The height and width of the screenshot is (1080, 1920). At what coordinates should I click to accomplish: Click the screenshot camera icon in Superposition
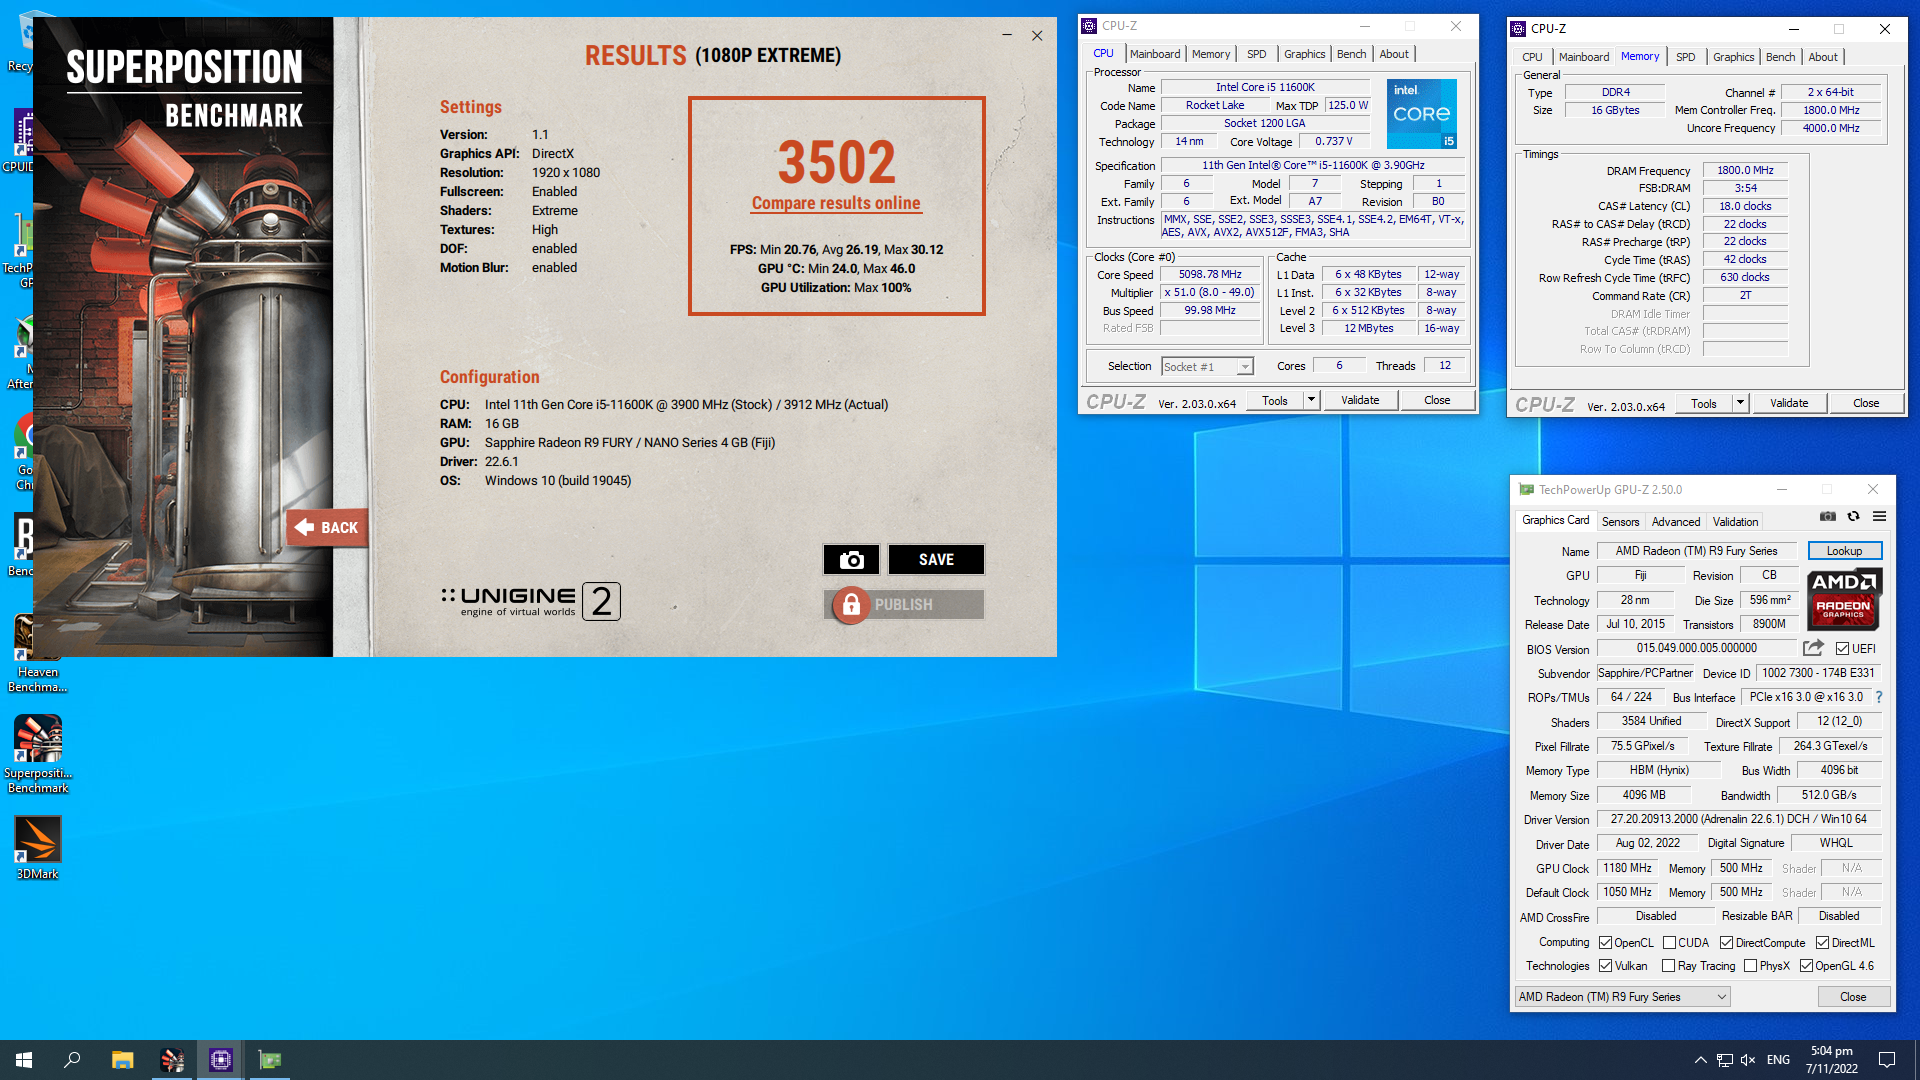tap(851, 560)
